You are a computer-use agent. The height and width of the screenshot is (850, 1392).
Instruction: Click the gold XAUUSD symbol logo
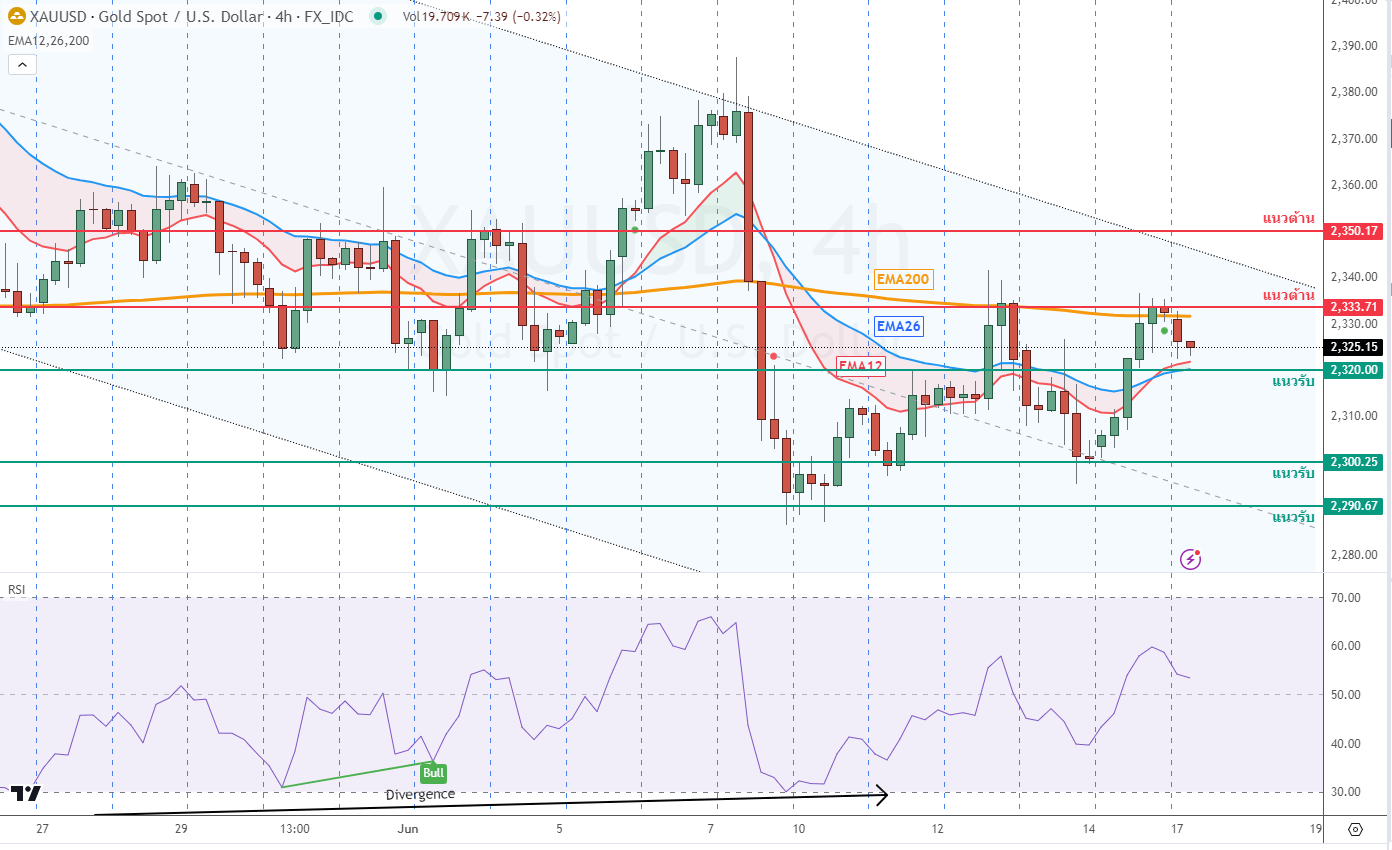(17, 17)
